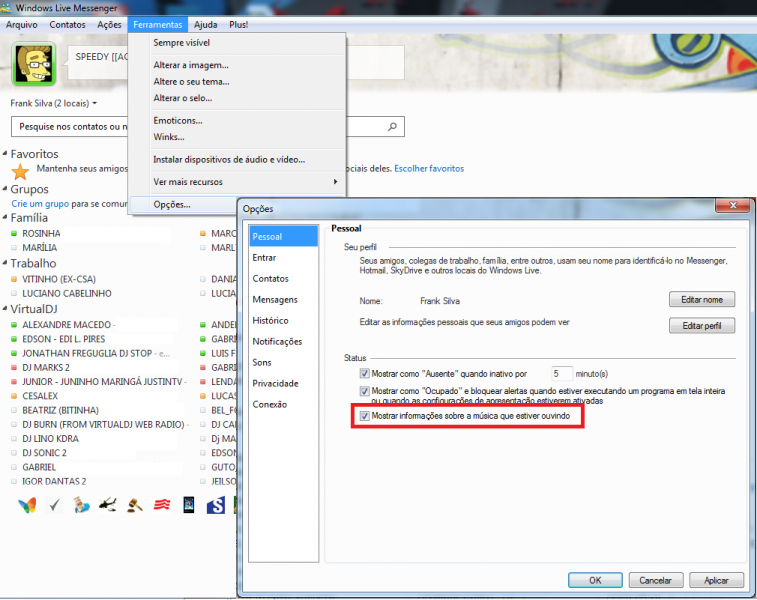
Task: Click the gray checkmark icon in bottom bar
Action: (x=54, y=505)
